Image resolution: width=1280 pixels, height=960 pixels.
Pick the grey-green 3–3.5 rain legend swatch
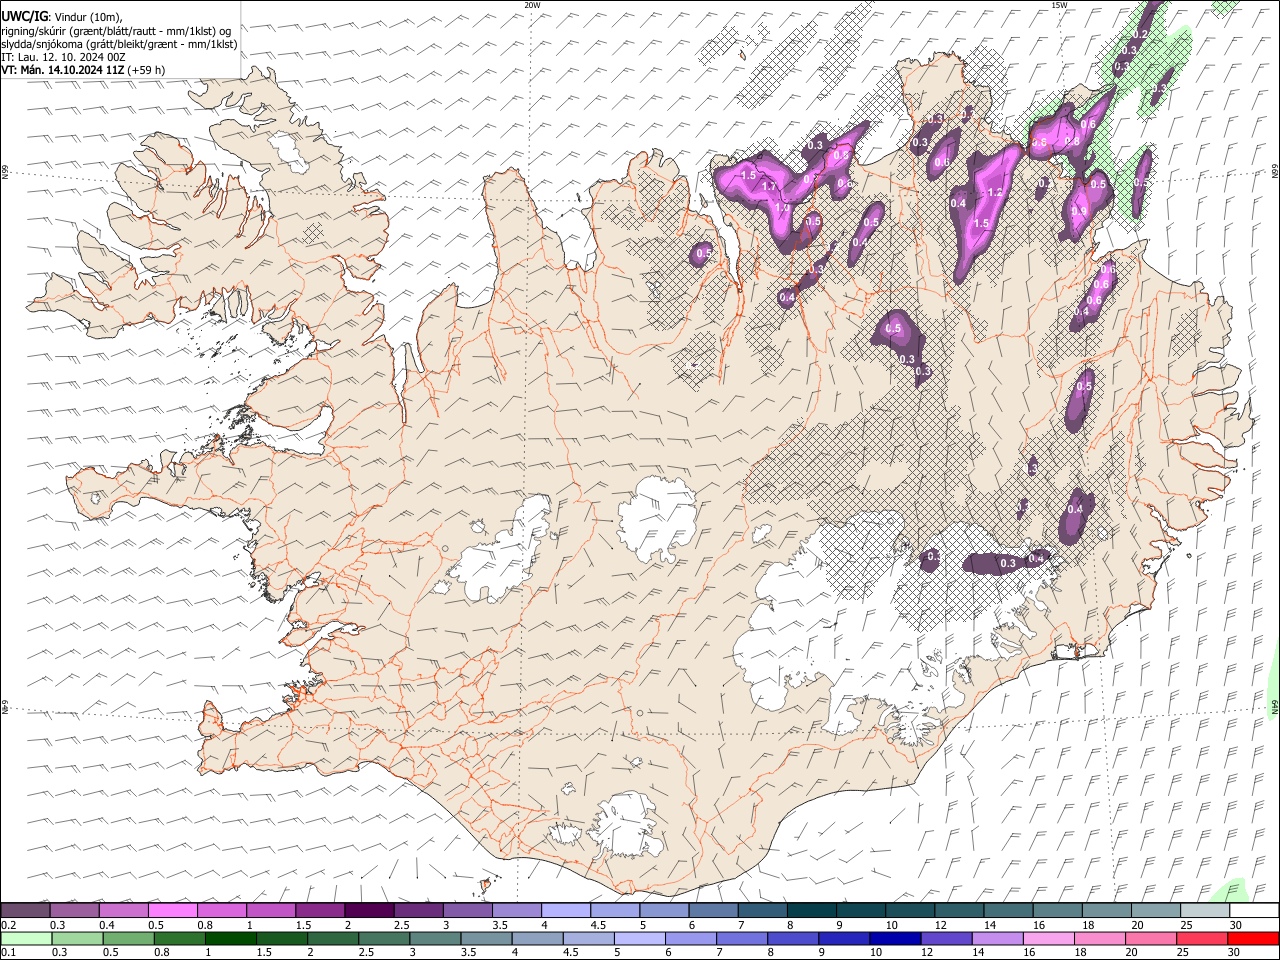(x=436, y=938)
